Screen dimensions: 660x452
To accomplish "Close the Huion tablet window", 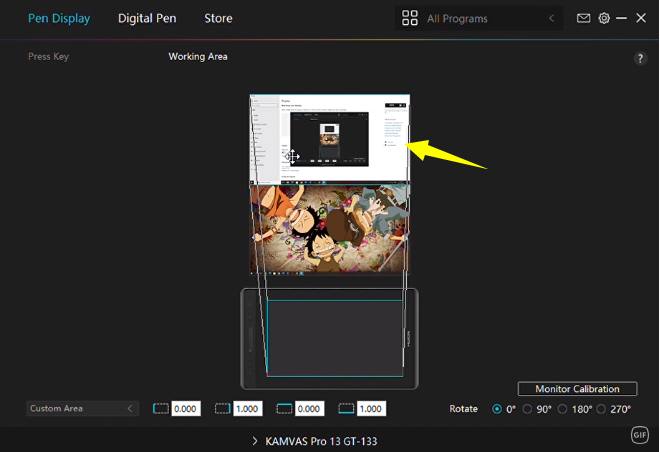I will (641, 18).
